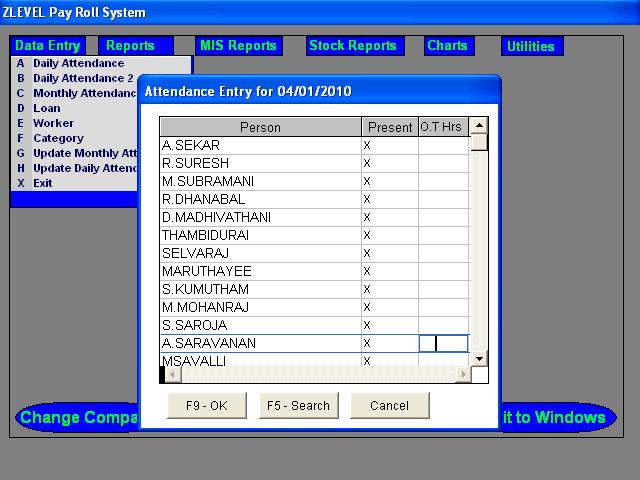640x480 pixels.
Task: Click Present mark for S.KUMUTHAM
Action: (x=367, y=289)
